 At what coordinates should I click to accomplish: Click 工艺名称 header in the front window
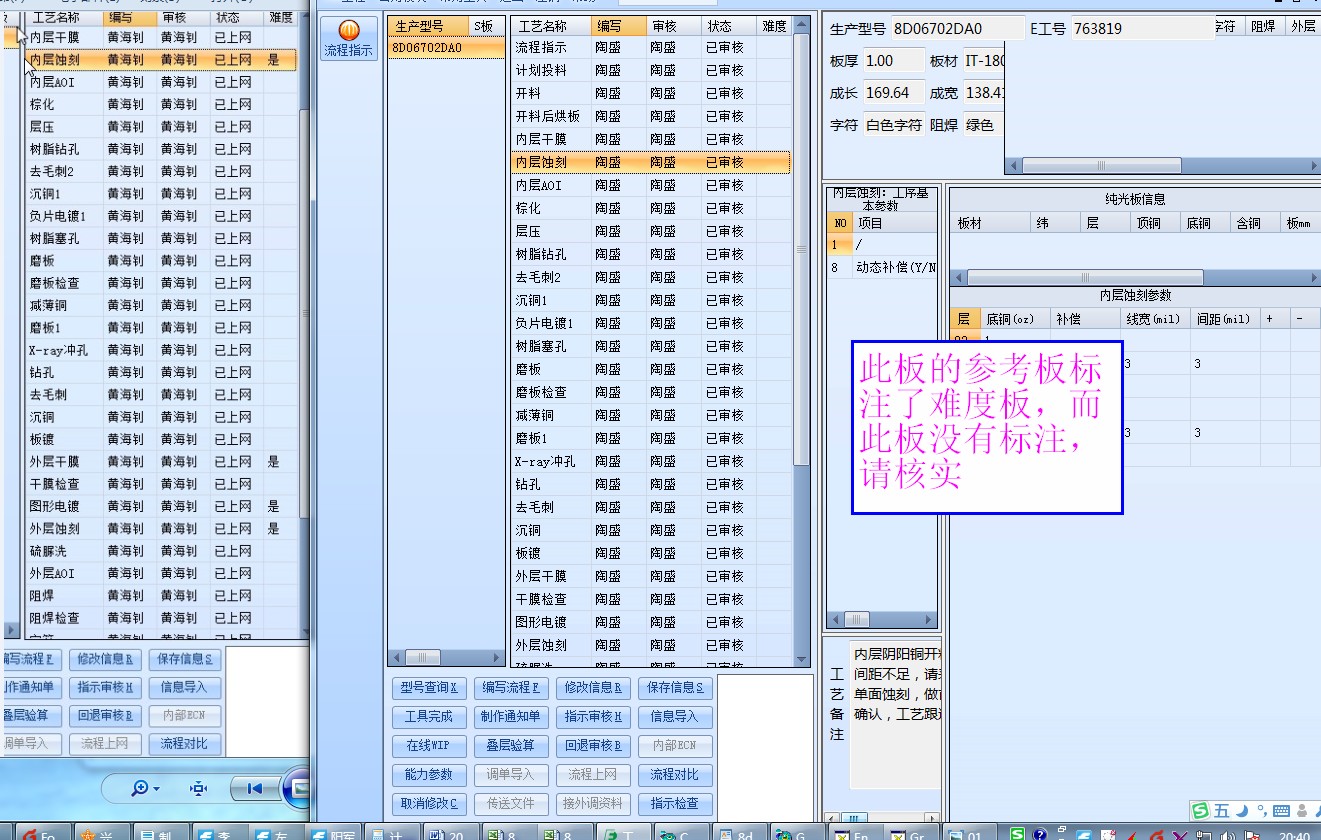click(x=550, y=26)
